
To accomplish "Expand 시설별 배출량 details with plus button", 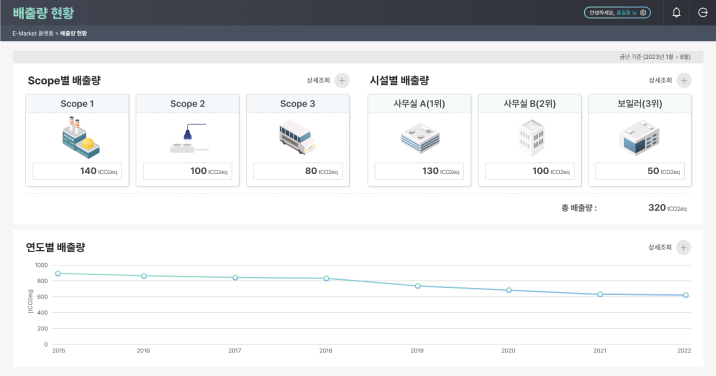I will (684, 80).
